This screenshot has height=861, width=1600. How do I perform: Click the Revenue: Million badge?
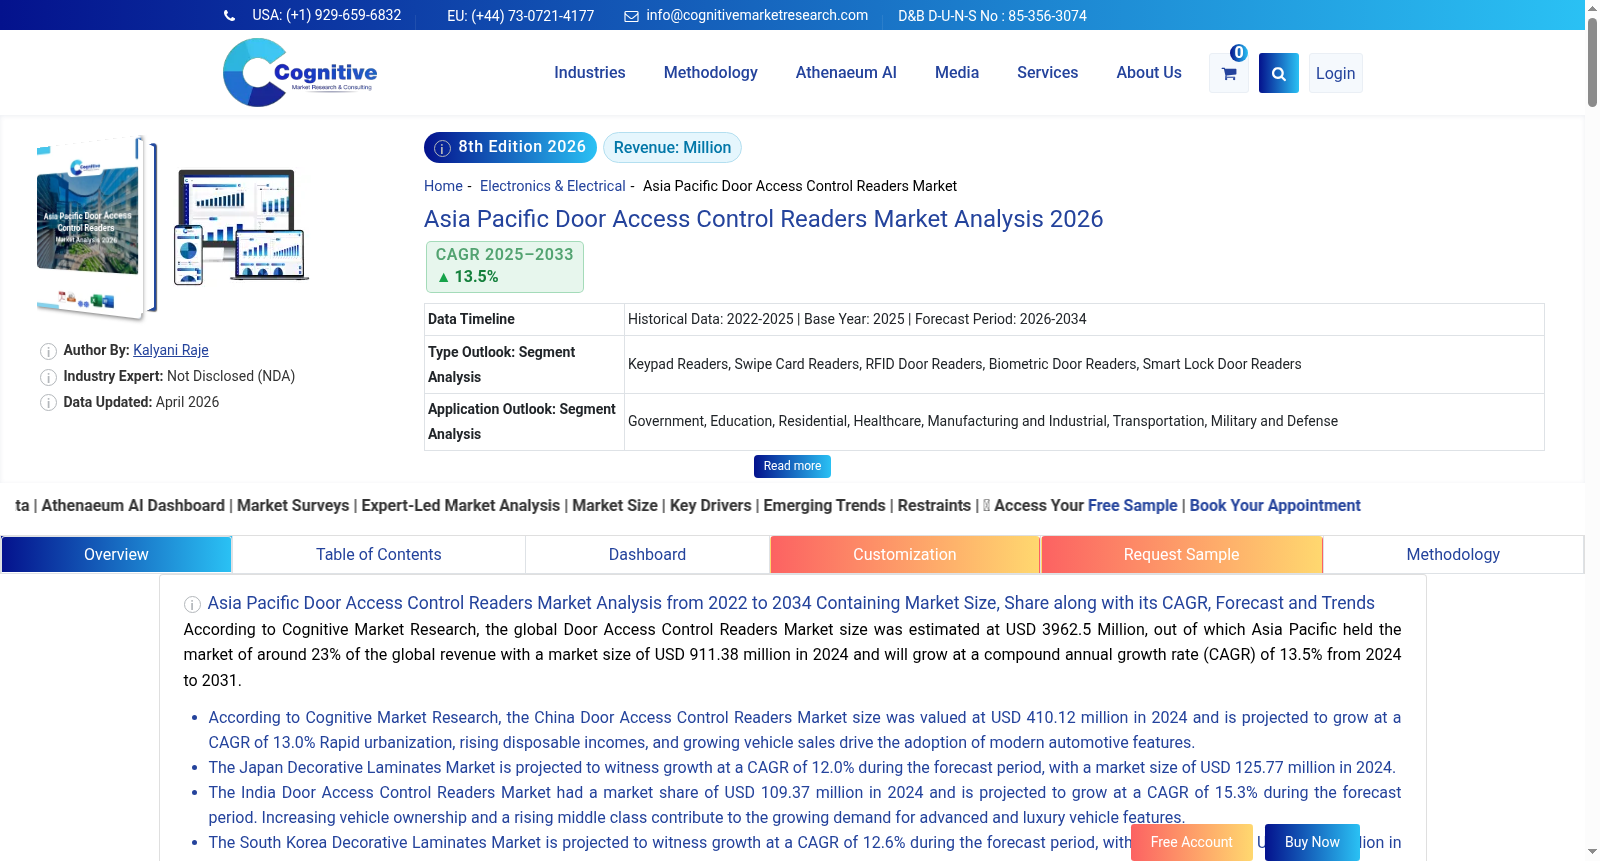pyautogui.click(x=672, y=147)
